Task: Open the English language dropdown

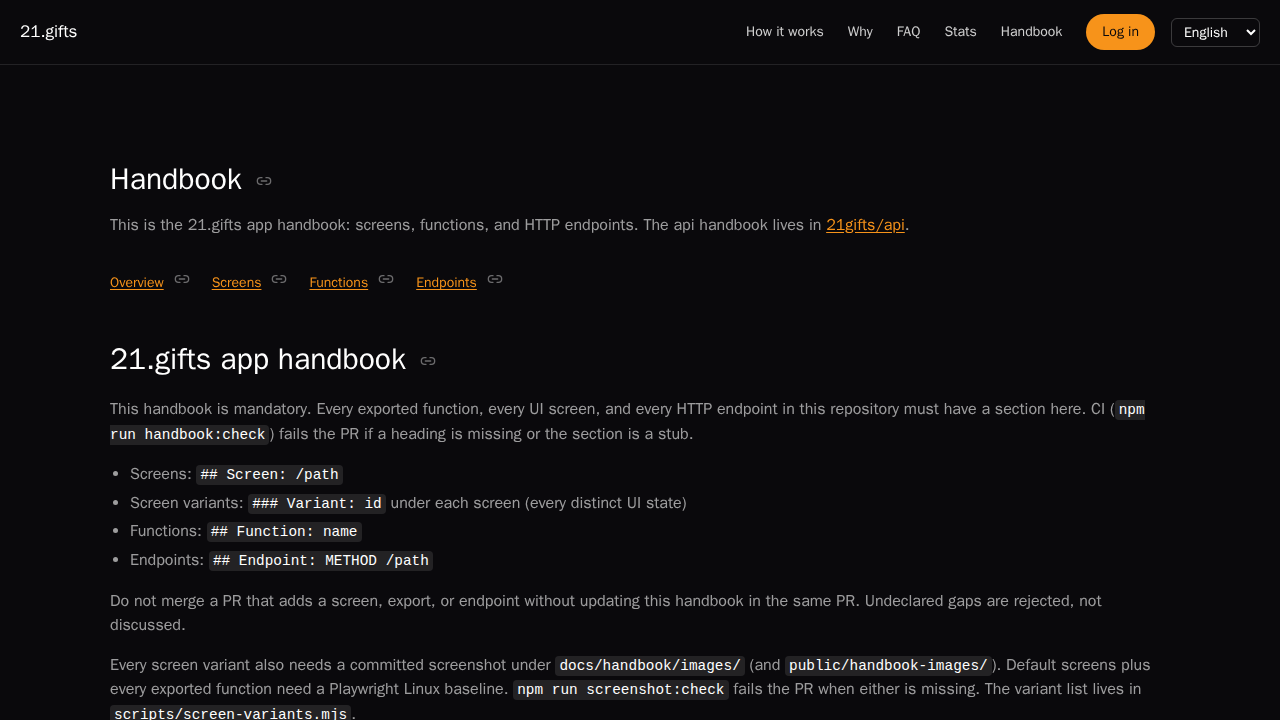Action: 1215,32
